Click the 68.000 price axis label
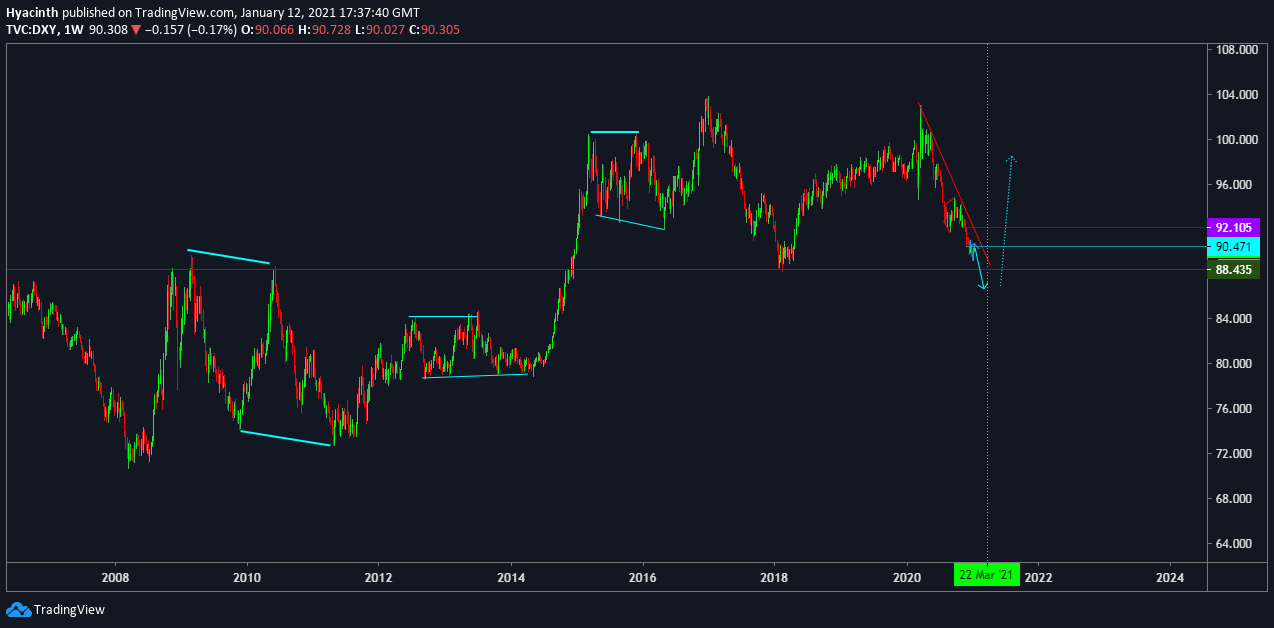This screenshot has height=628, width=1274. [x=1234, y=499]
